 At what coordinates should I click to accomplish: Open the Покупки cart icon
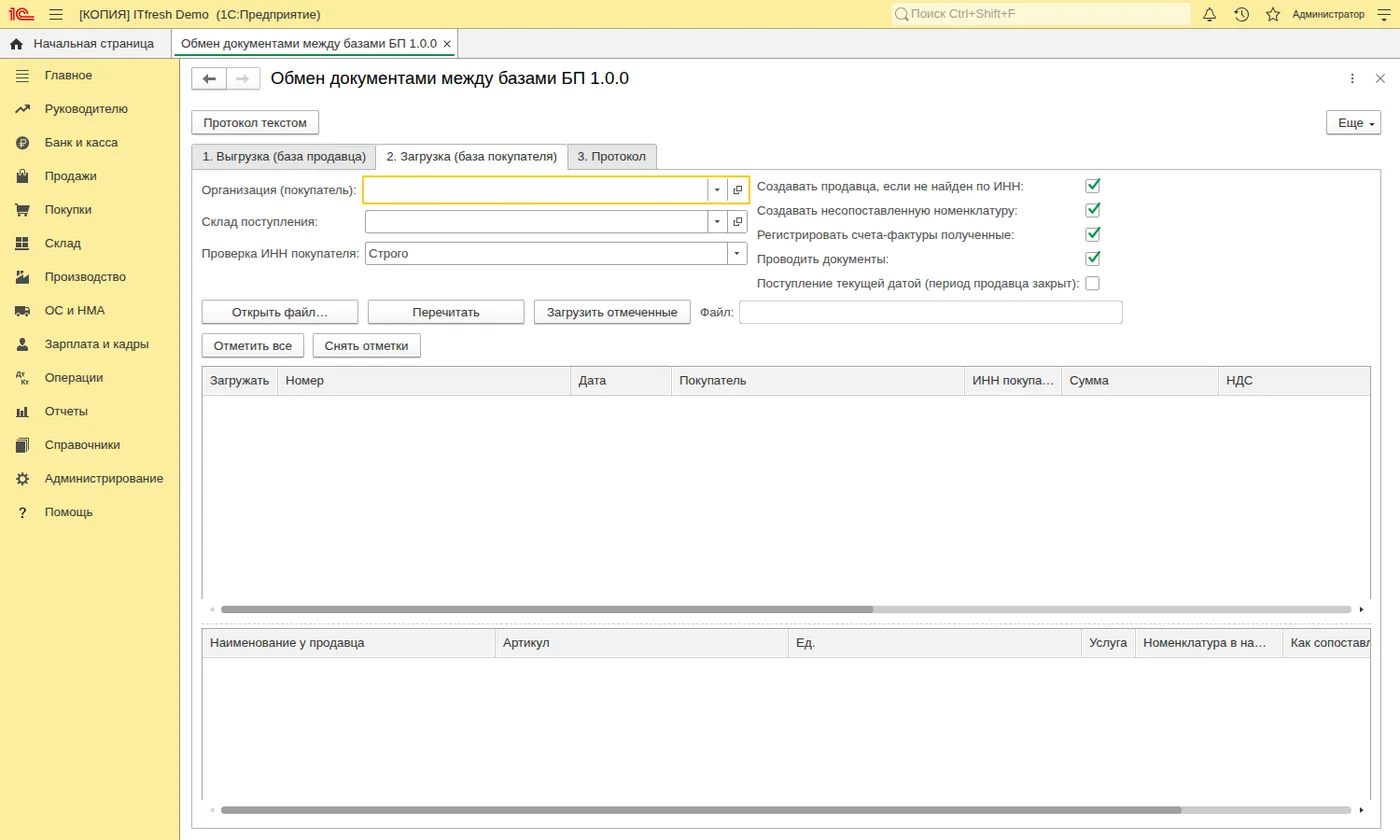tap(22, 210)
